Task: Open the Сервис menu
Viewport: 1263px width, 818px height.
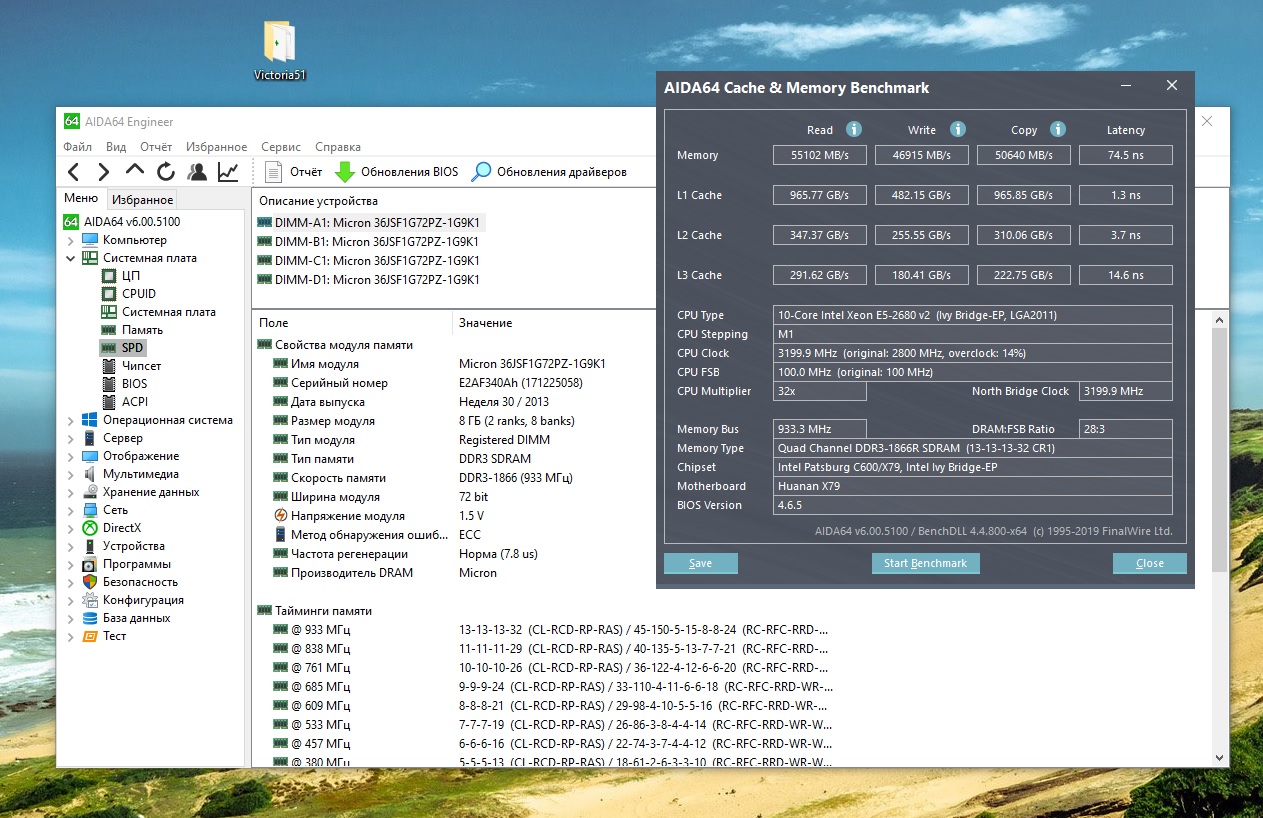Action: [281, 147]
